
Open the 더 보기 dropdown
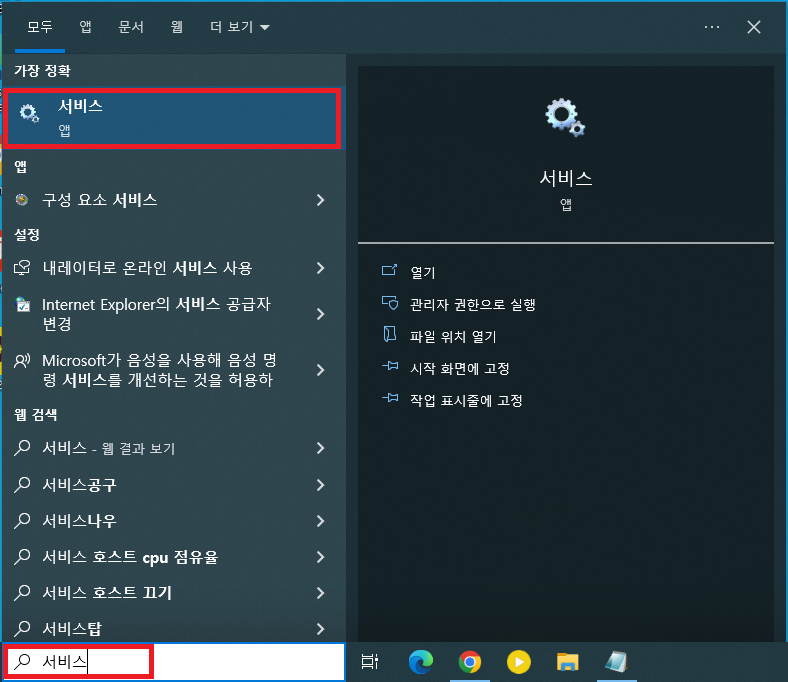(240, 27)
